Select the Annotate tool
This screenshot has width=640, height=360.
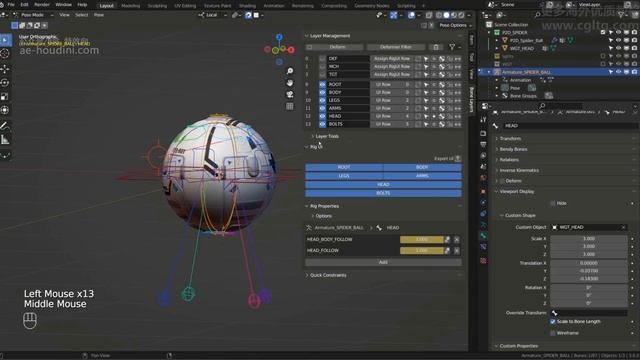pyautogui.click(x=5, y=126)
